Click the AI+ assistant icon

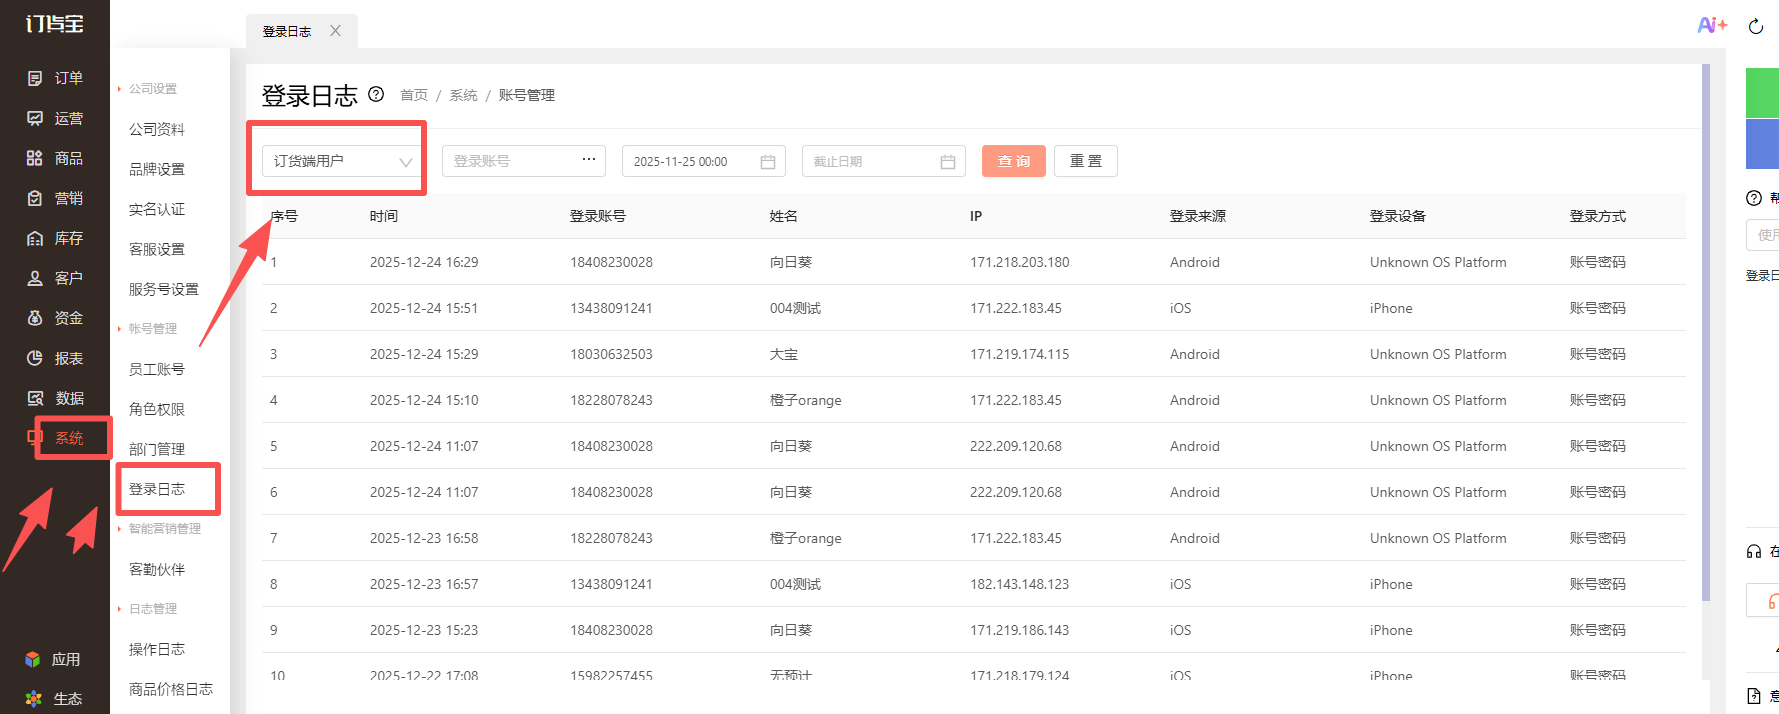(x=1712, y=25)
